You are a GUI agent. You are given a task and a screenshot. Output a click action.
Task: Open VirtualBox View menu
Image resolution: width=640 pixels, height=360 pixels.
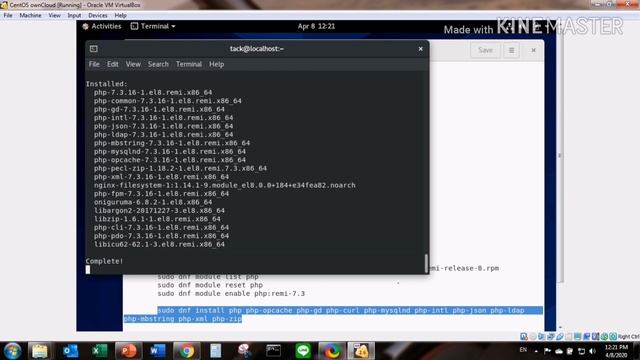coord(54,16)
